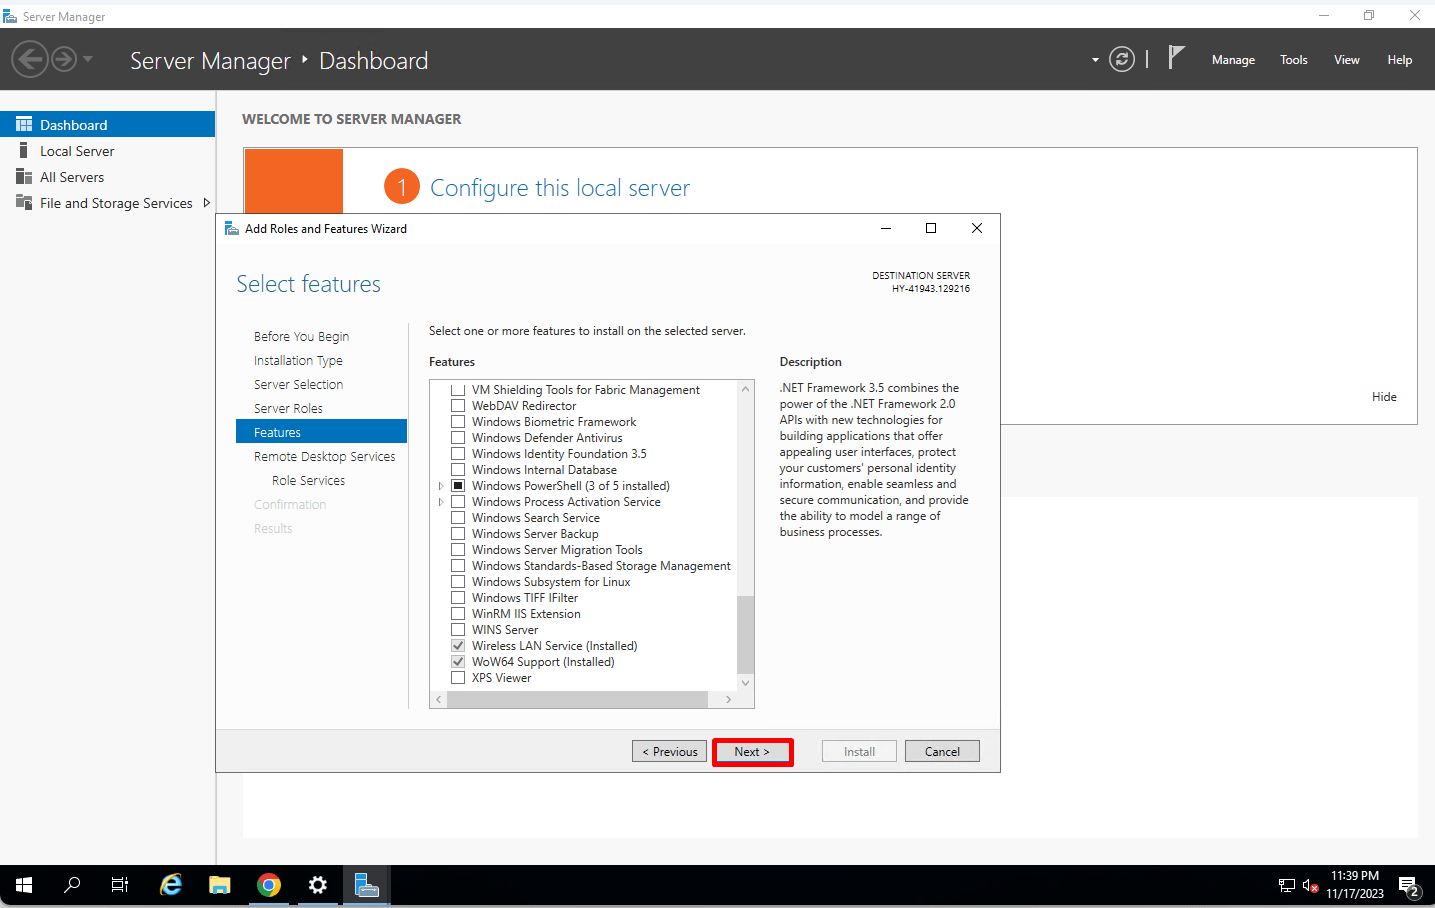Enable the WINS Server feature checkbox
The width and height of the screenshot is (1435, 908).
click(x=458, y=629)
